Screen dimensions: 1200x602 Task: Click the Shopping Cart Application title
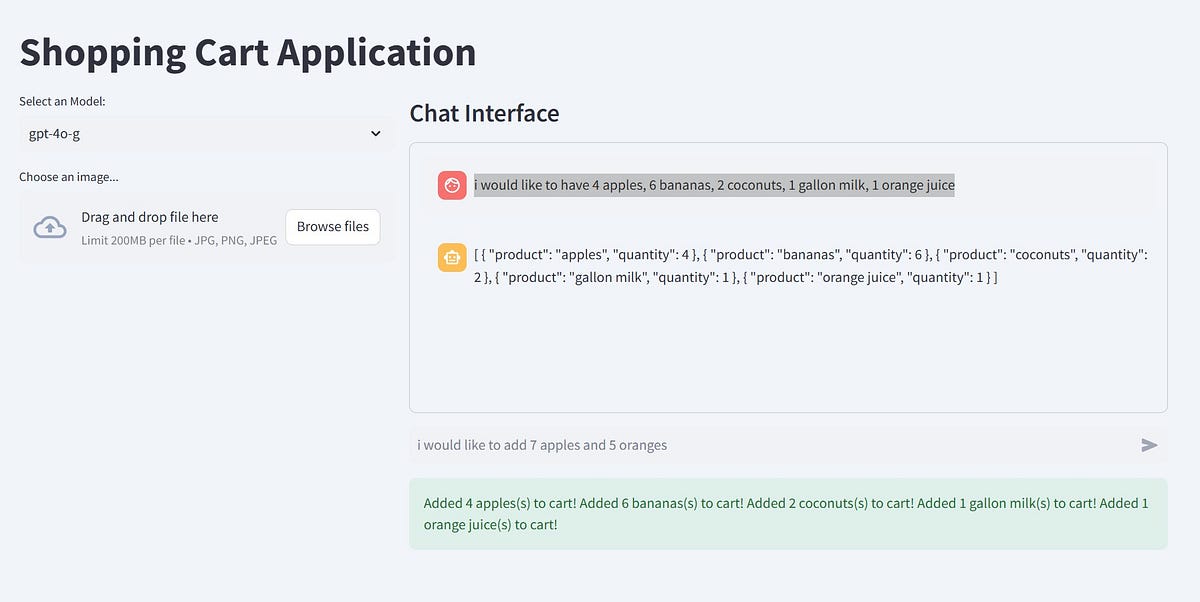247,52
